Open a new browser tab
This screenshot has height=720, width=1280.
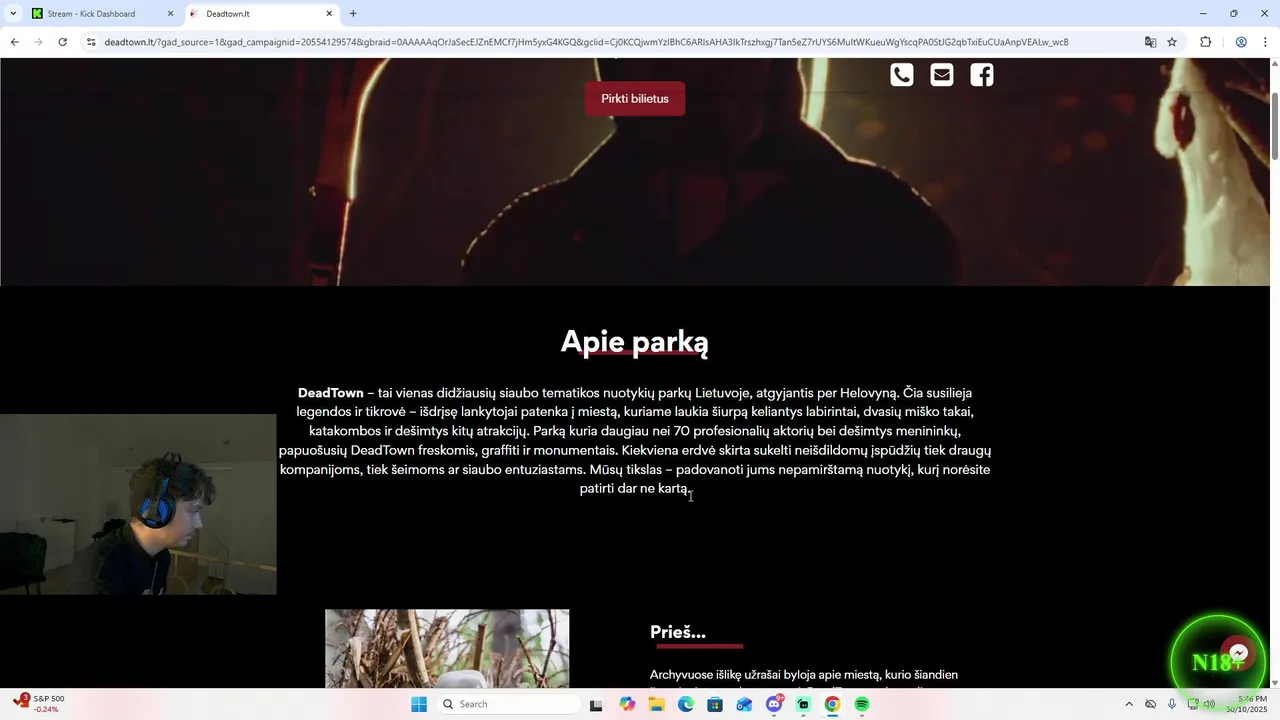(353, 14)
